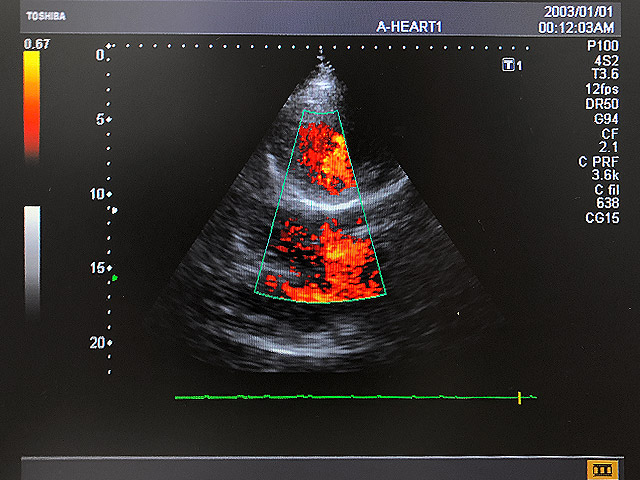The image size is (640, 480).
Task: Click the film strip icon at bottom right
Action: (x=601, y=470)
